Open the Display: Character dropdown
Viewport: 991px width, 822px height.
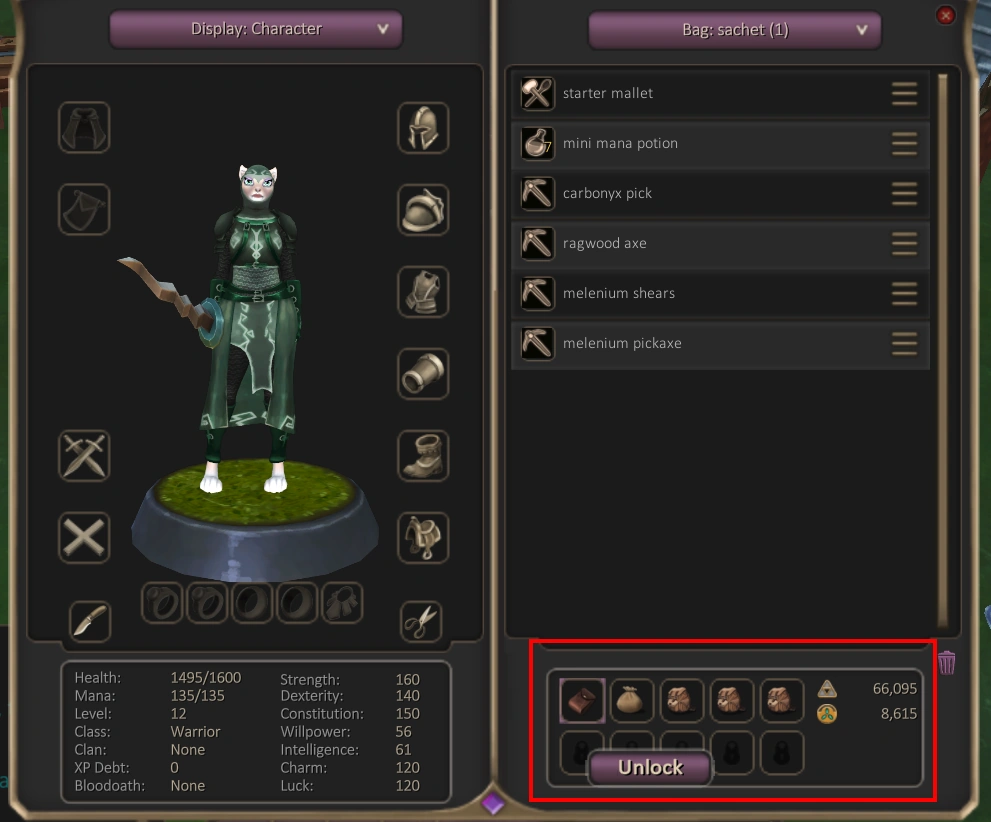(x=256, y=29)
